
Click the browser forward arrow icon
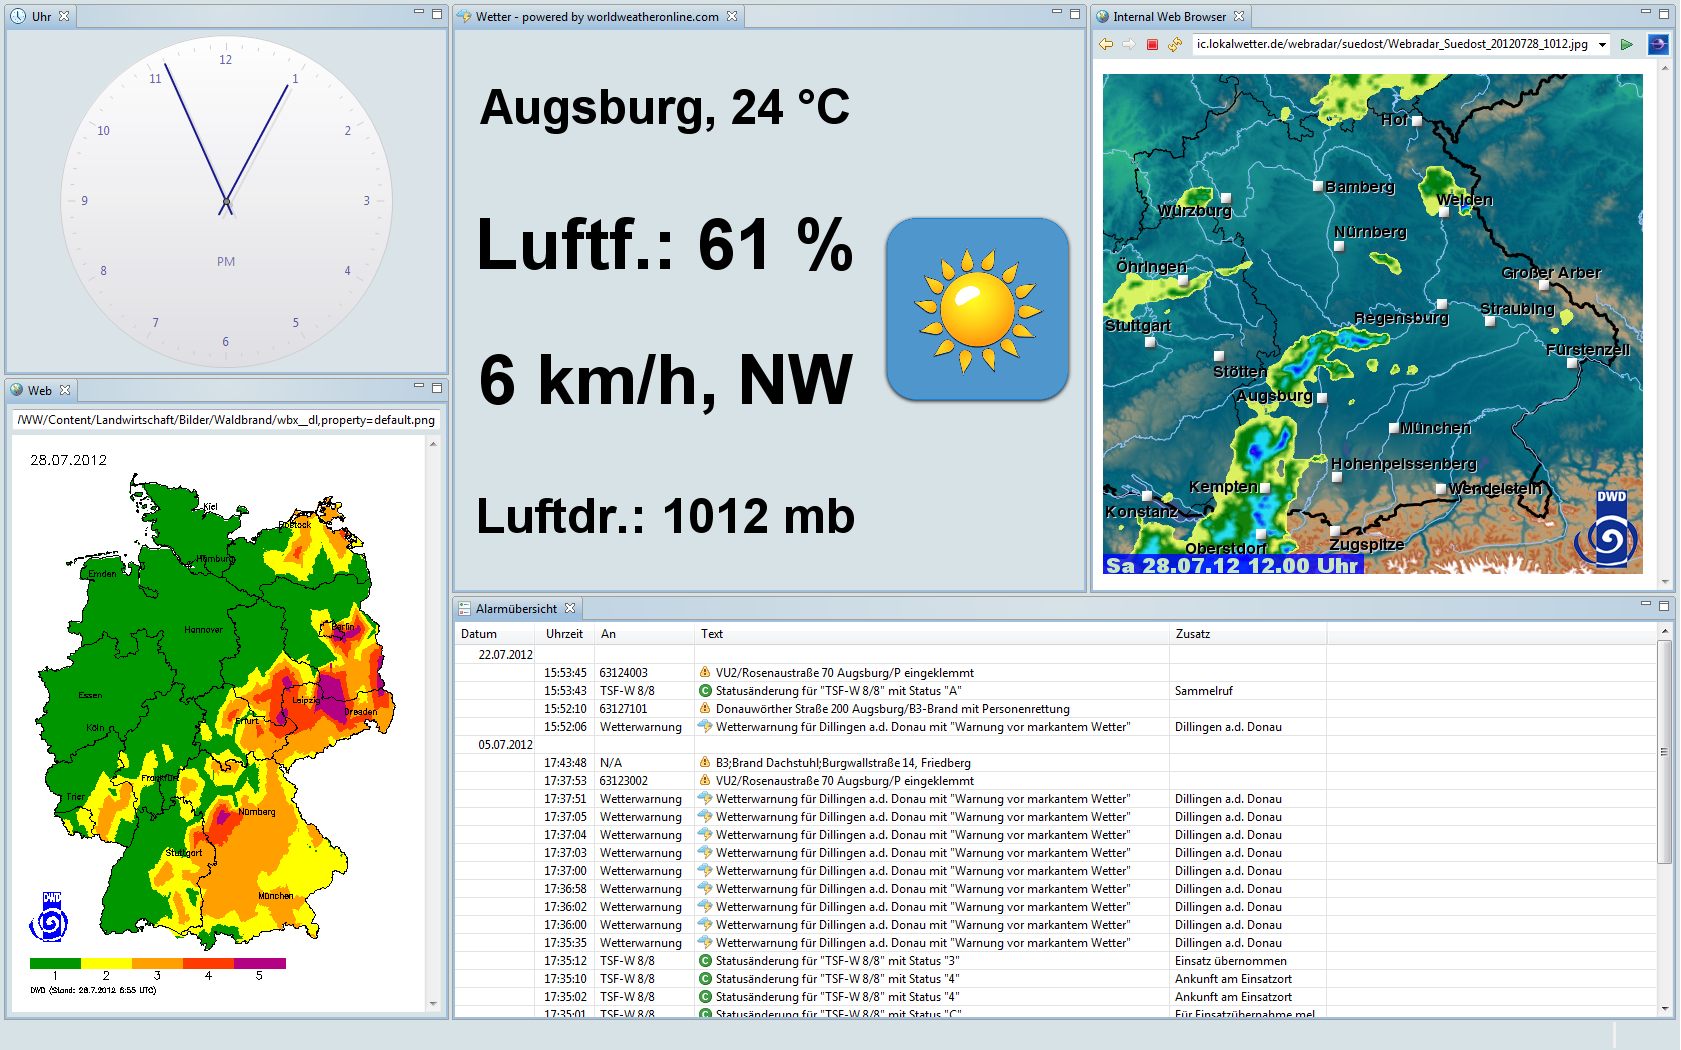point(1128,44)
